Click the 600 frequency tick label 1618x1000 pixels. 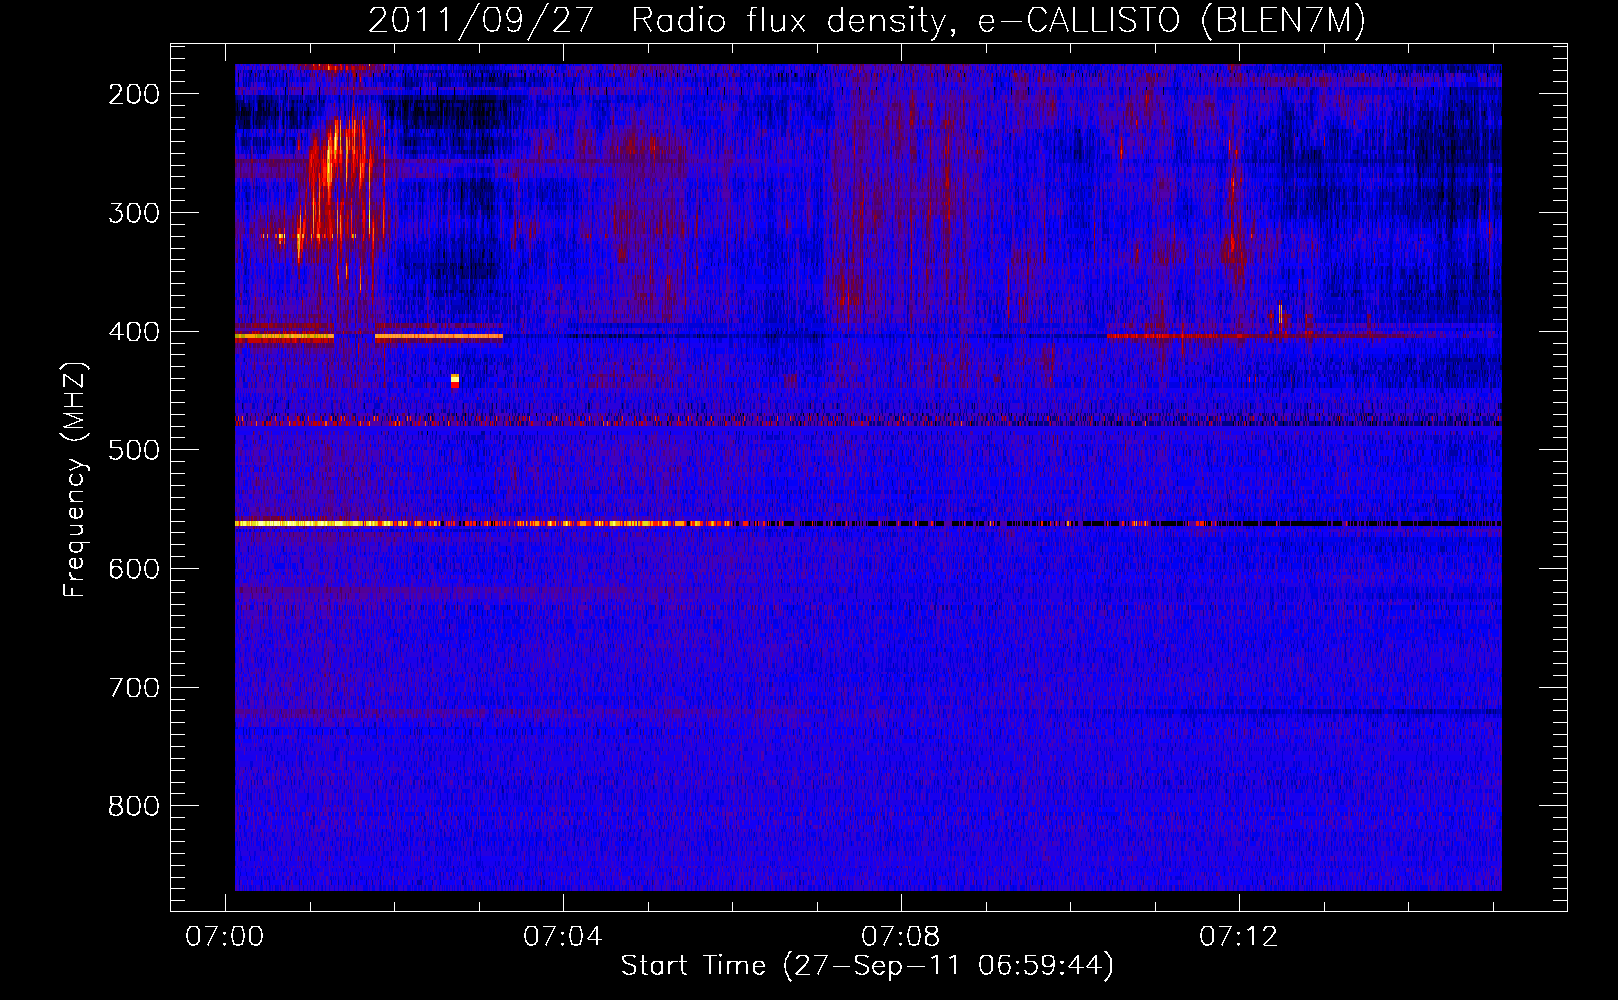click(x=134, y=569)
